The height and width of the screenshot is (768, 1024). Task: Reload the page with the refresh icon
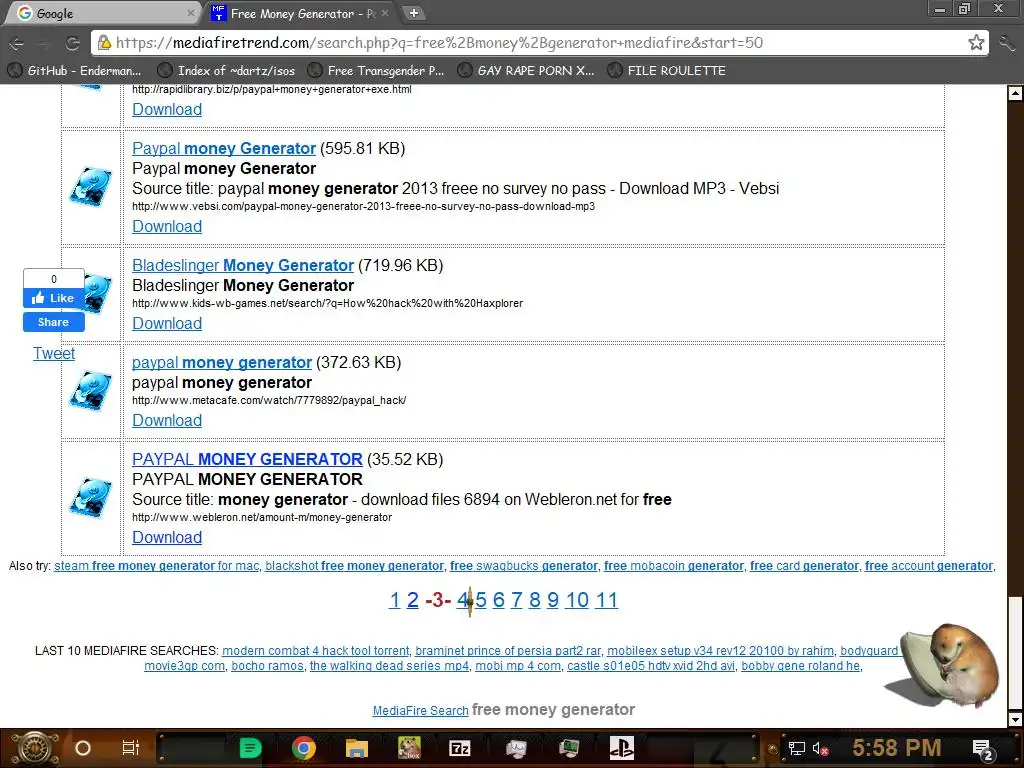click(72, 44)
